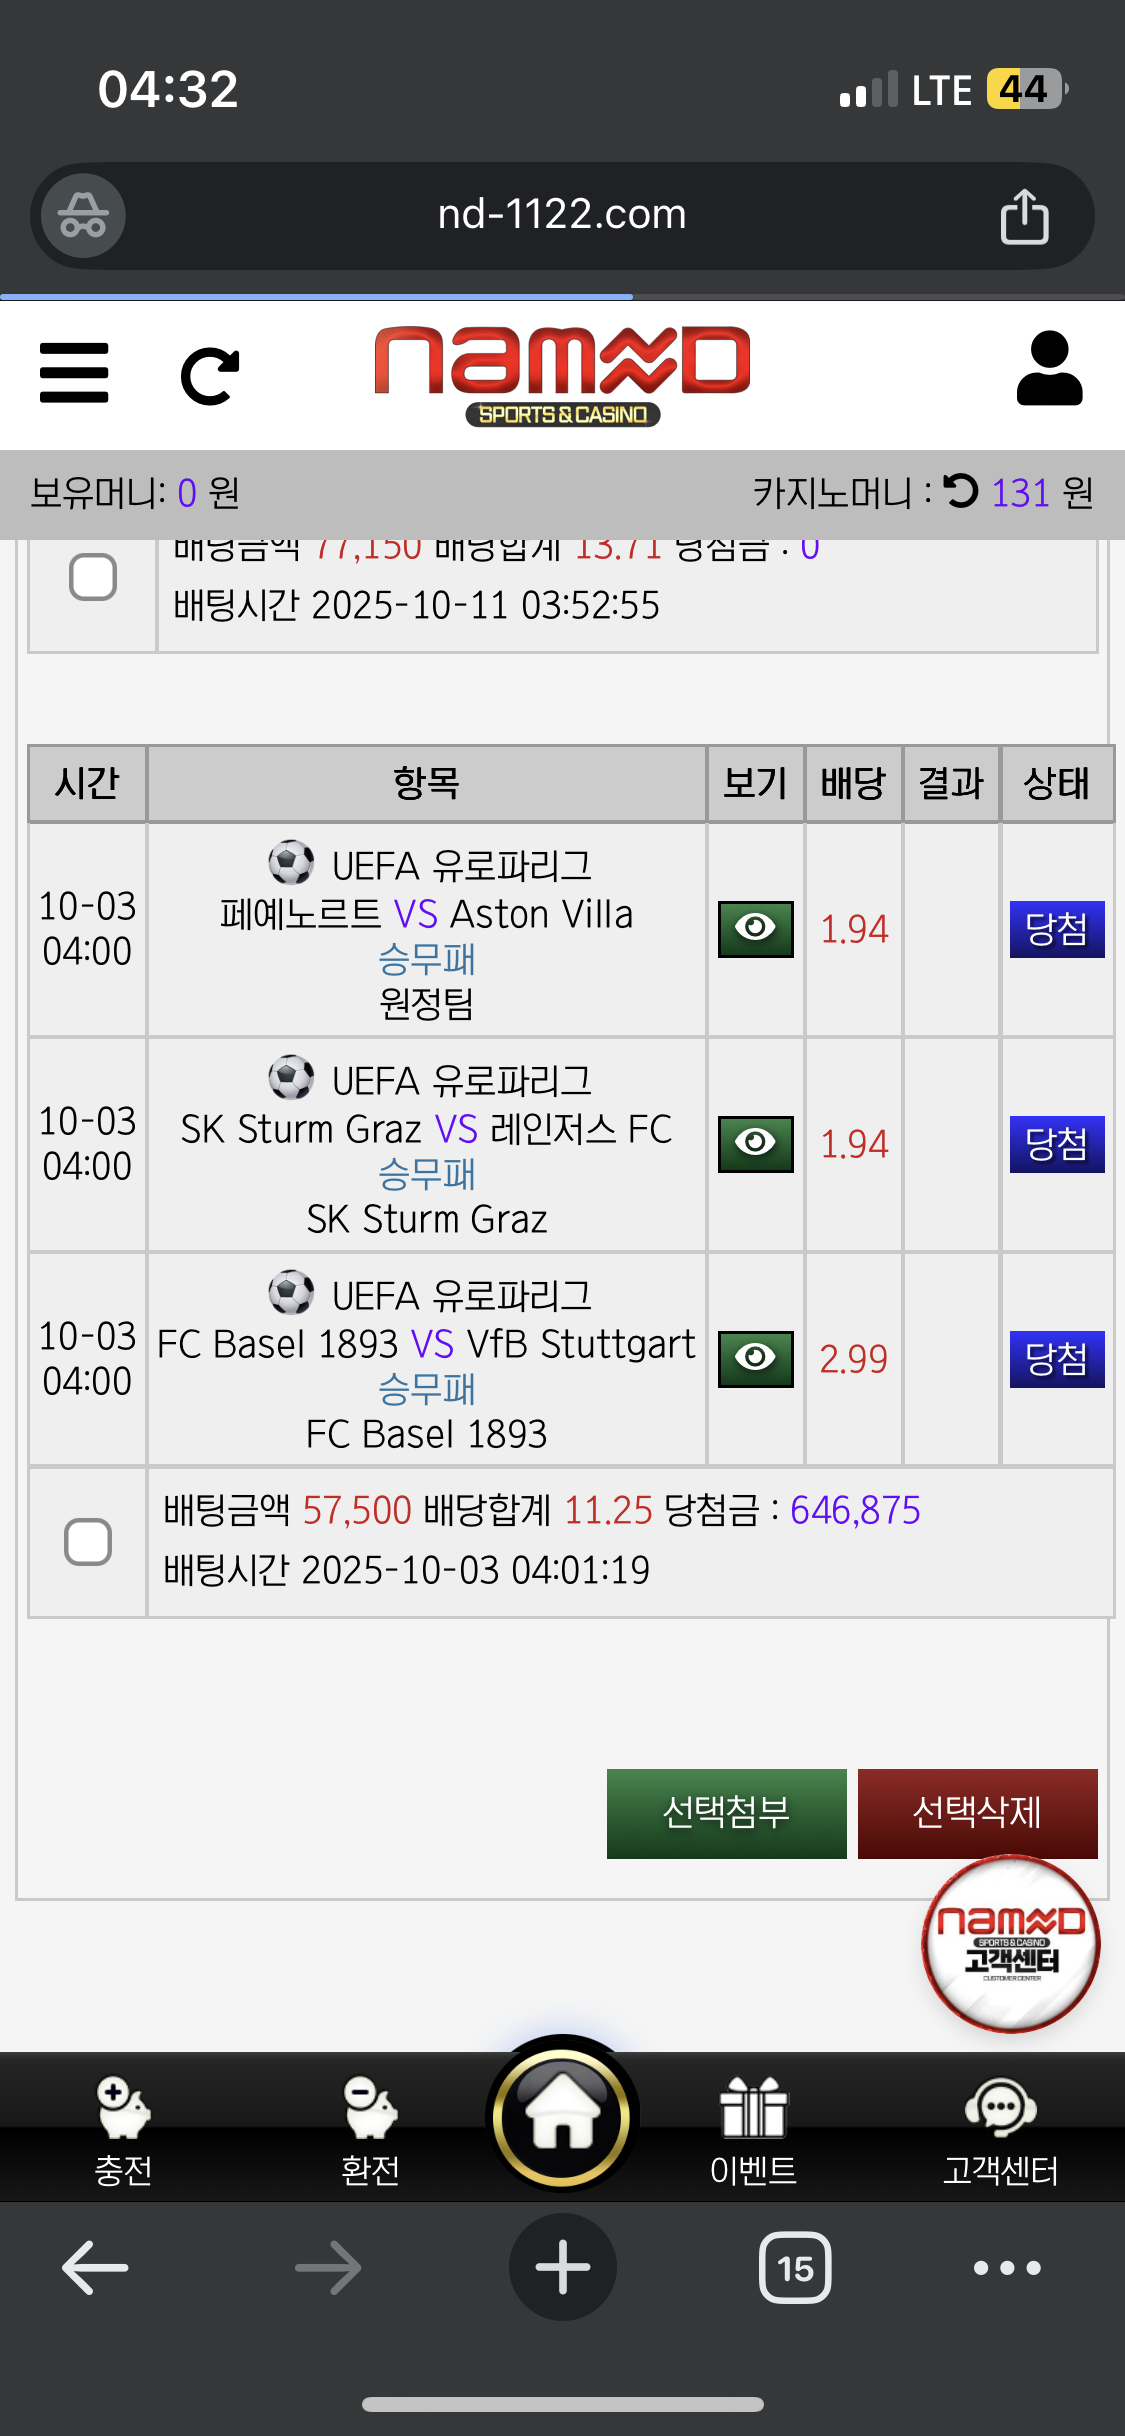
Task: Refresh casino money balance
Action: [x=961, y=491]
